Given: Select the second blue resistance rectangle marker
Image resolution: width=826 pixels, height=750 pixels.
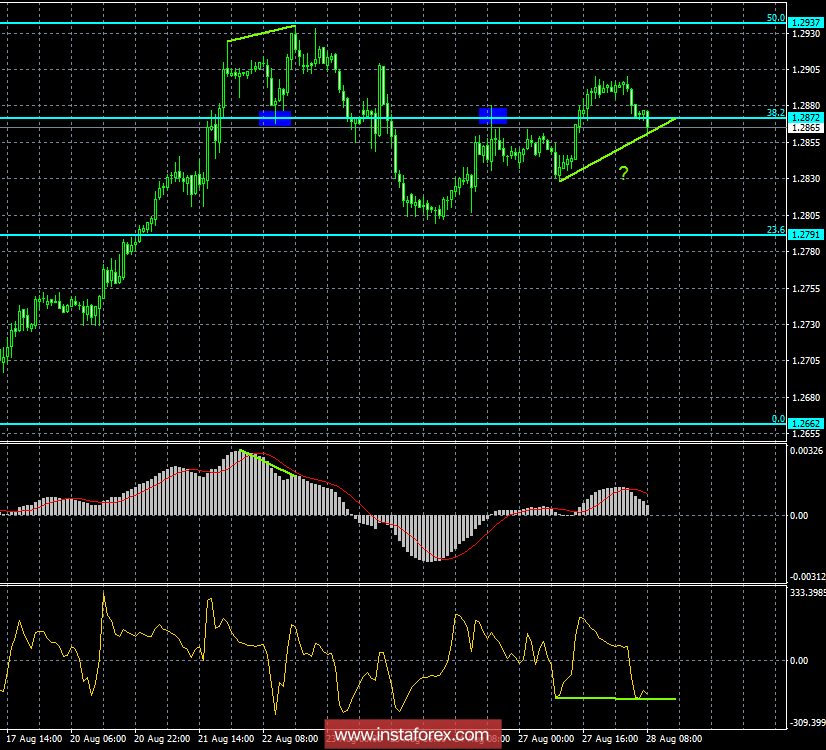Looking at the screenshot, I should [495, 114].
